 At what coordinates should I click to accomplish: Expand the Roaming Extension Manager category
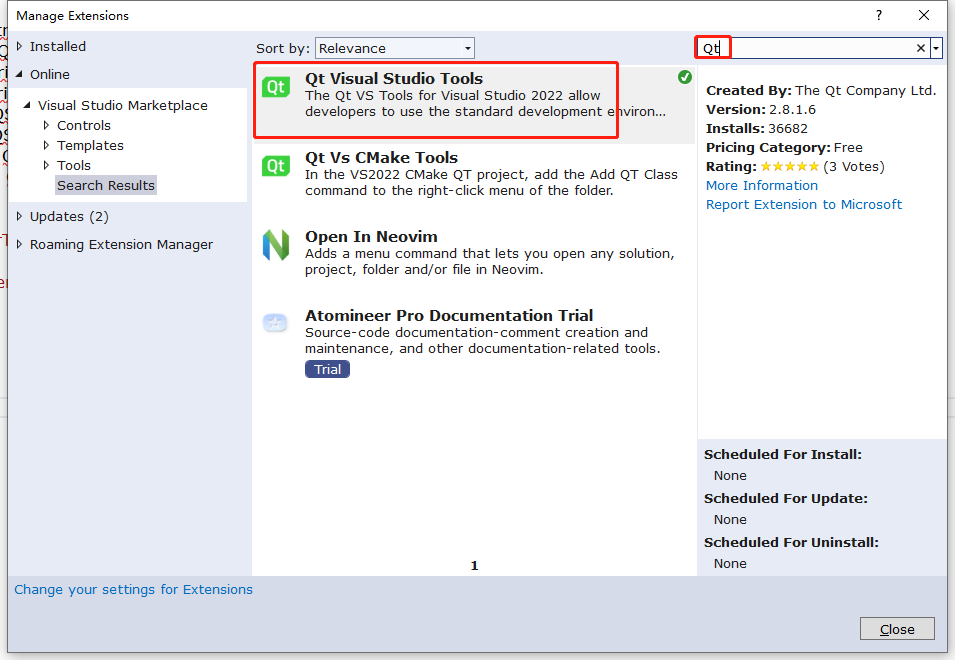[19, 244]
